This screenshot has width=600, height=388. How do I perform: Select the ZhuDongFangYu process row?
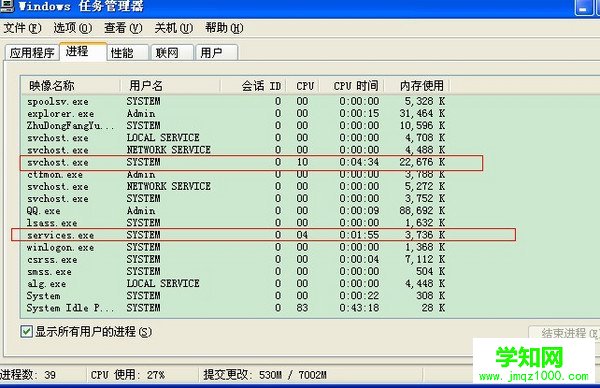click(x=235, y=126)
